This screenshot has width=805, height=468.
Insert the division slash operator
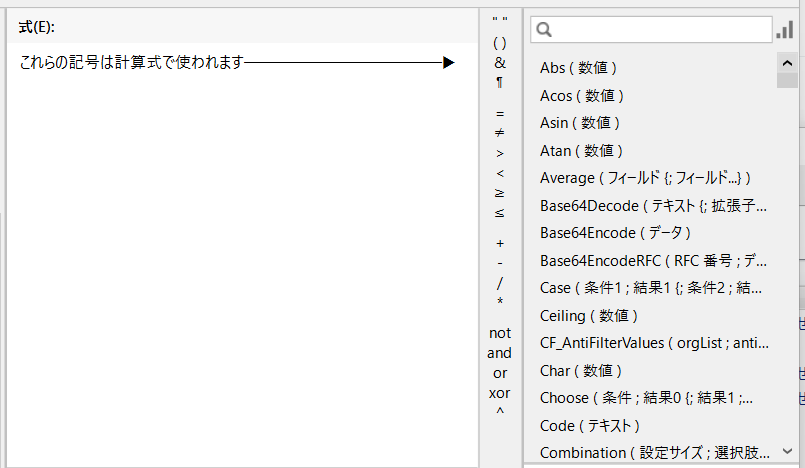(500, 283)
